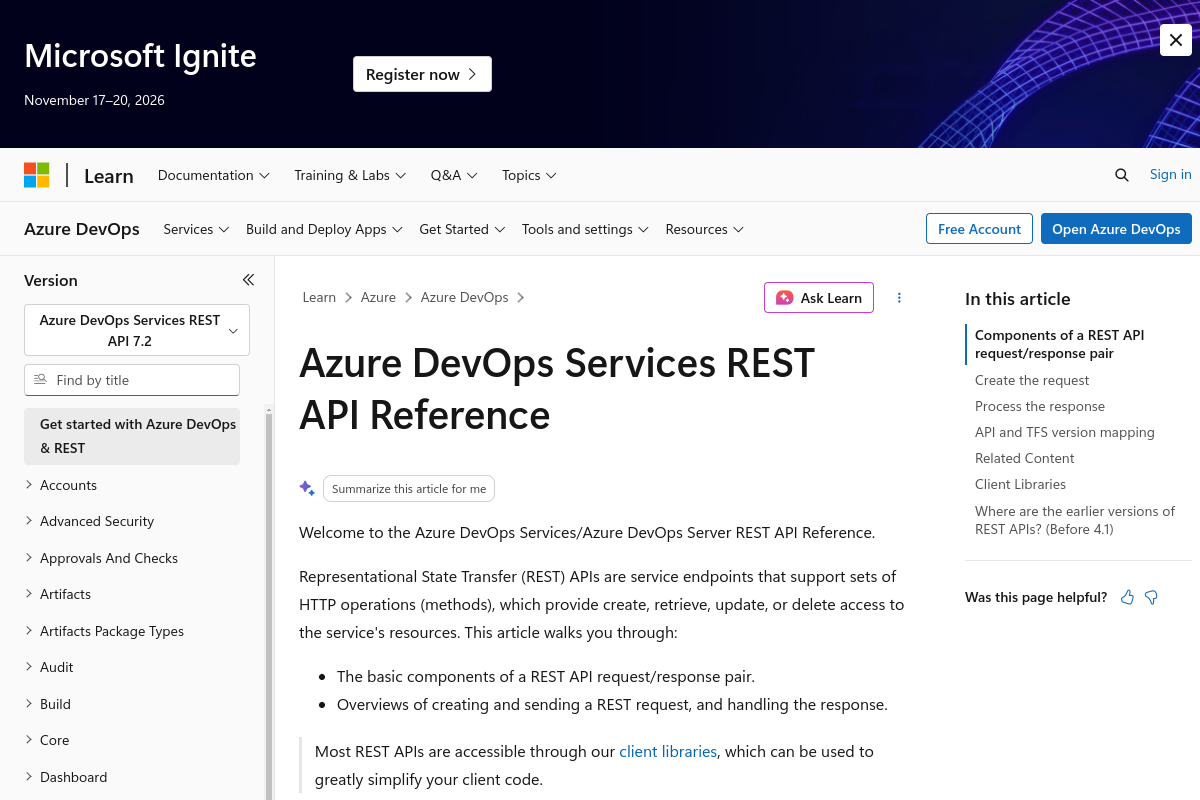Screen dimensions: 1200x800
Task: Click Open Azure DevOps button
Action: pos(1116,229)
